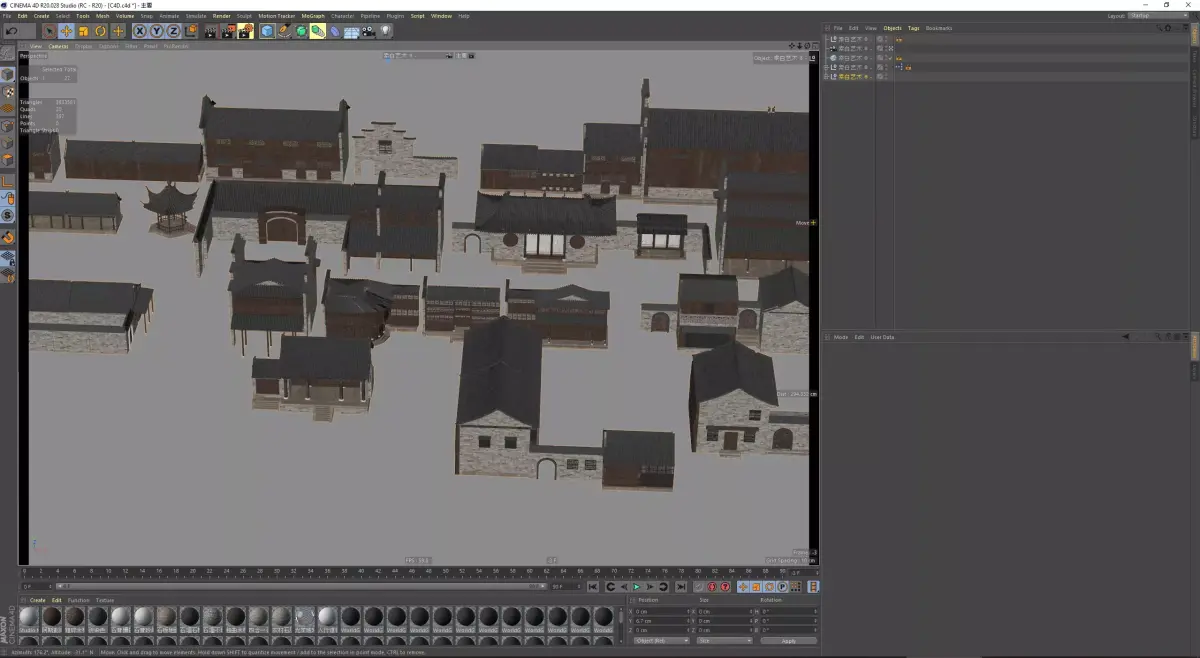Toggle Parameter keyframe recording (P)
Image resolution: width=1200 pixels, height=658 pixels.
782,587
